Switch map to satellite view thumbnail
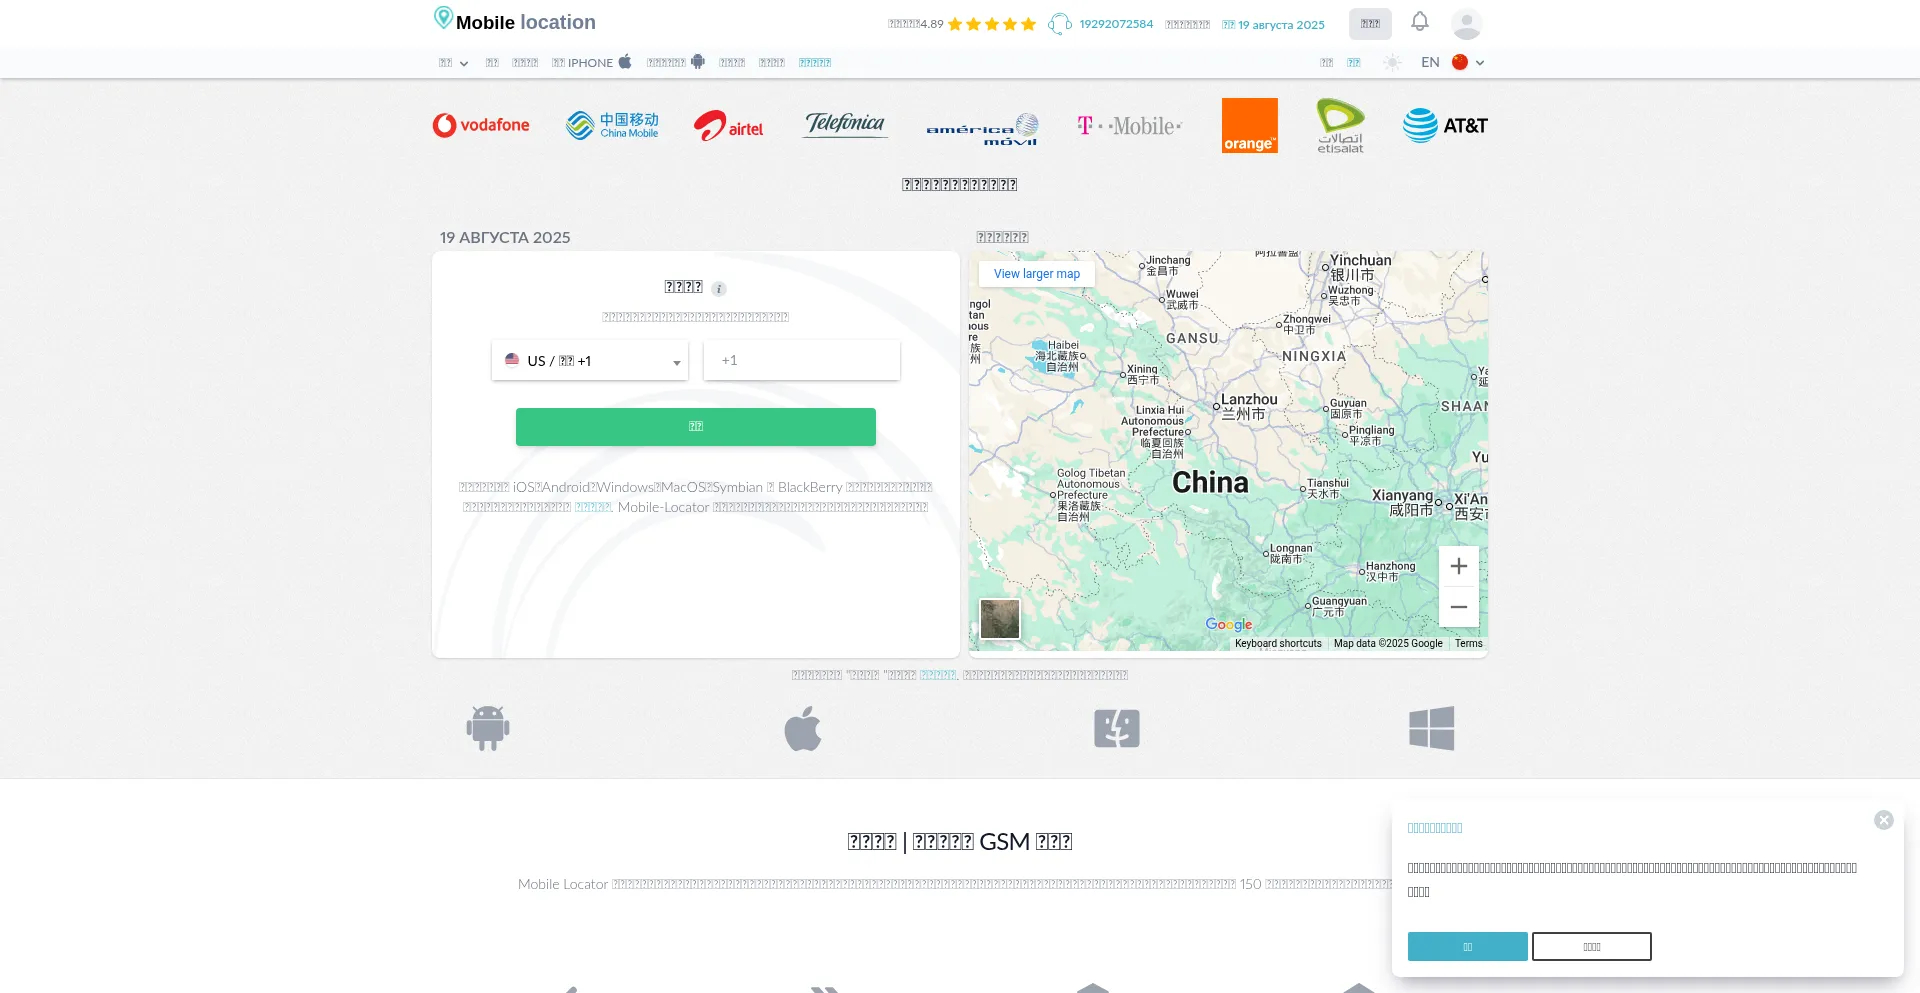 coord(1000,619)
